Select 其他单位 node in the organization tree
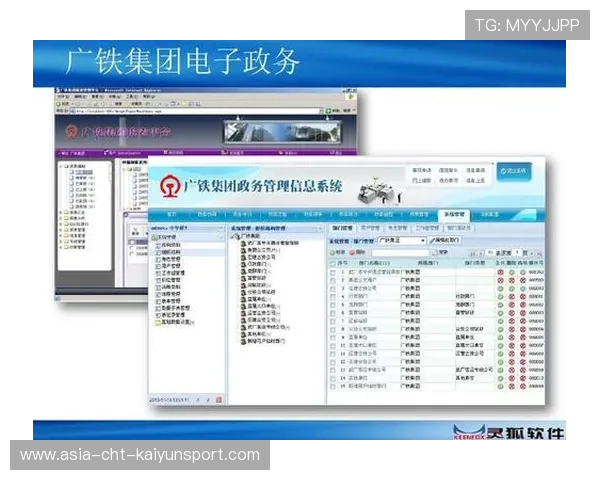600x480 pixels. pos(256,334)
